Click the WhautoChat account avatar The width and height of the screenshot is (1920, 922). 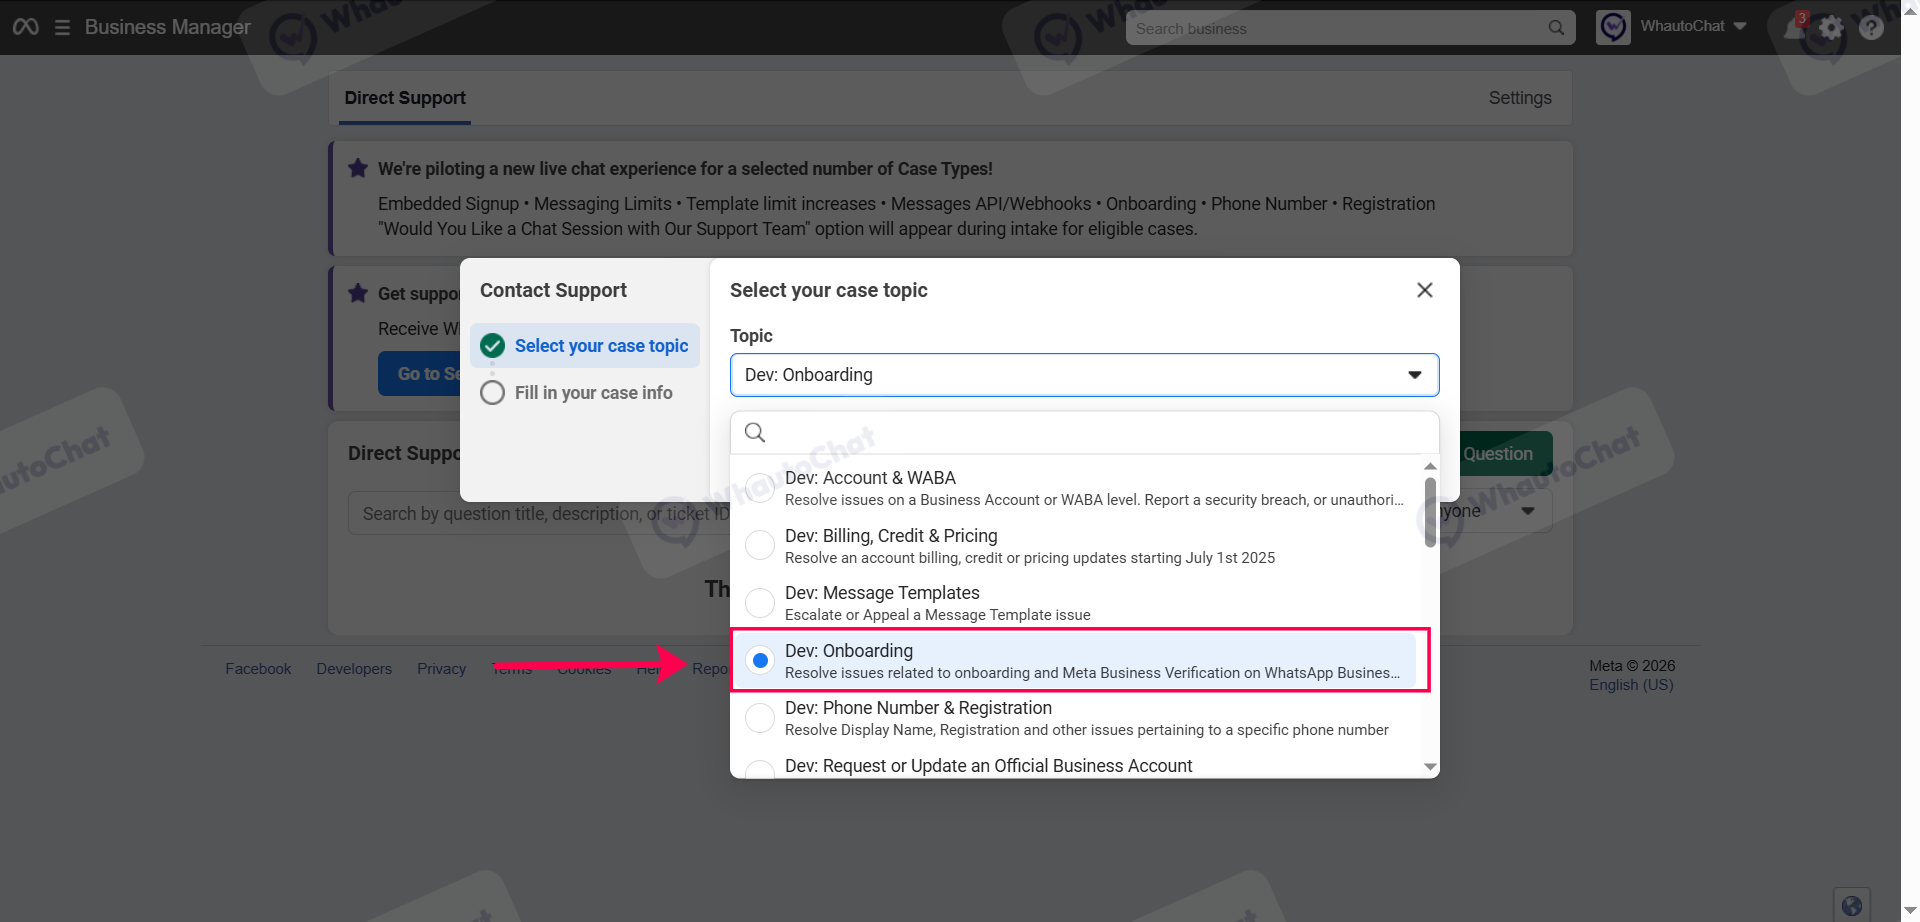1613,27
